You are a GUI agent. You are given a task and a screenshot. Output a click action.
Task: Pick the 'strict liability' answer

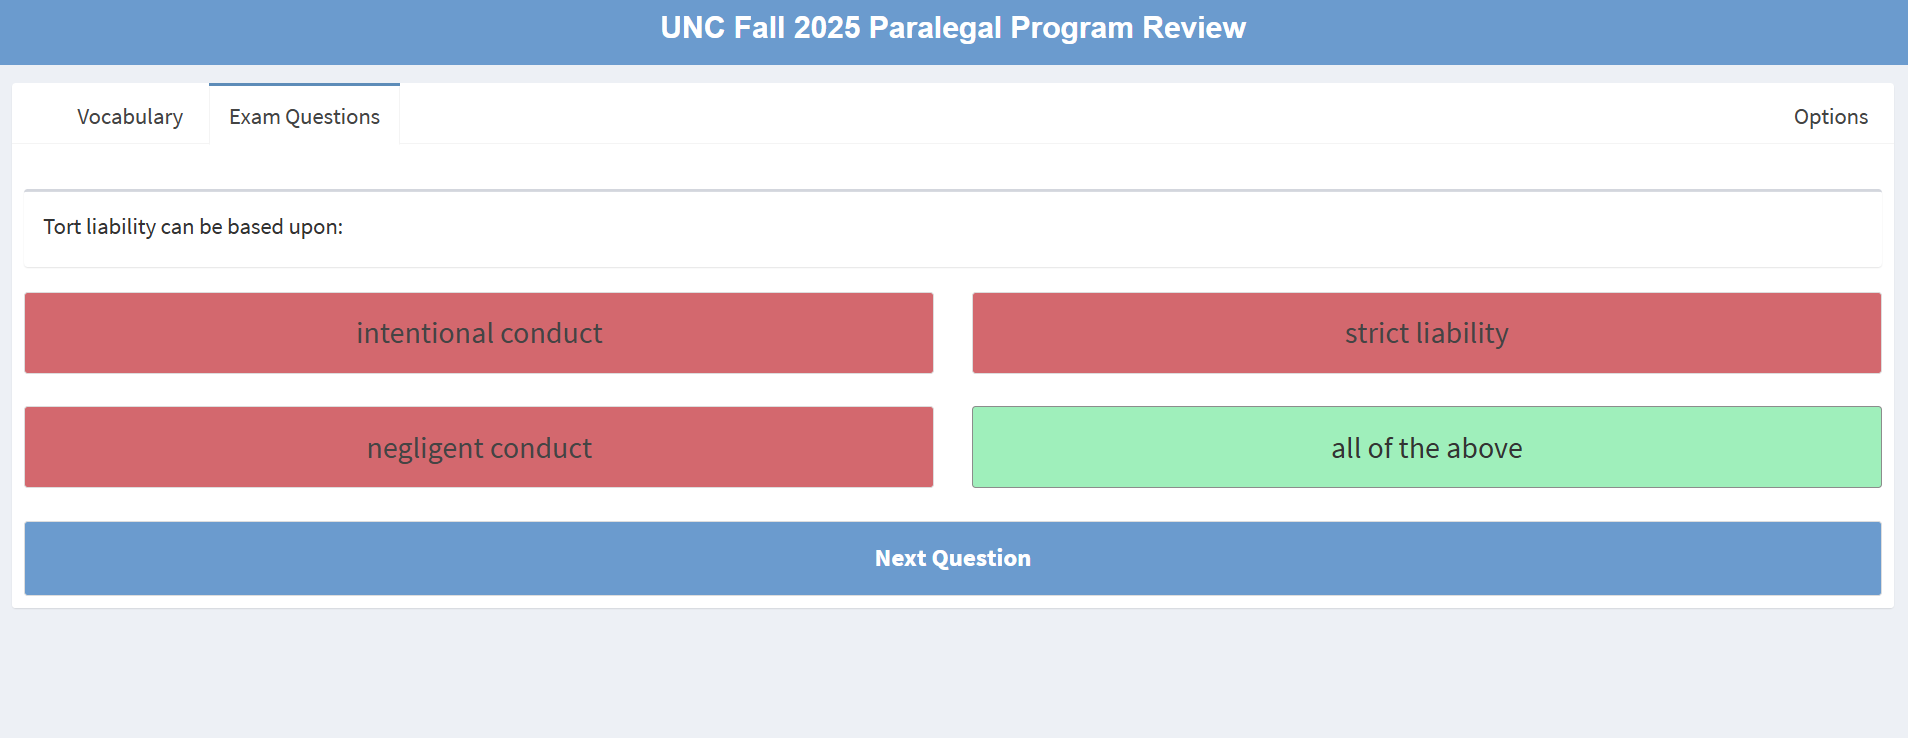click(1426, 333)
